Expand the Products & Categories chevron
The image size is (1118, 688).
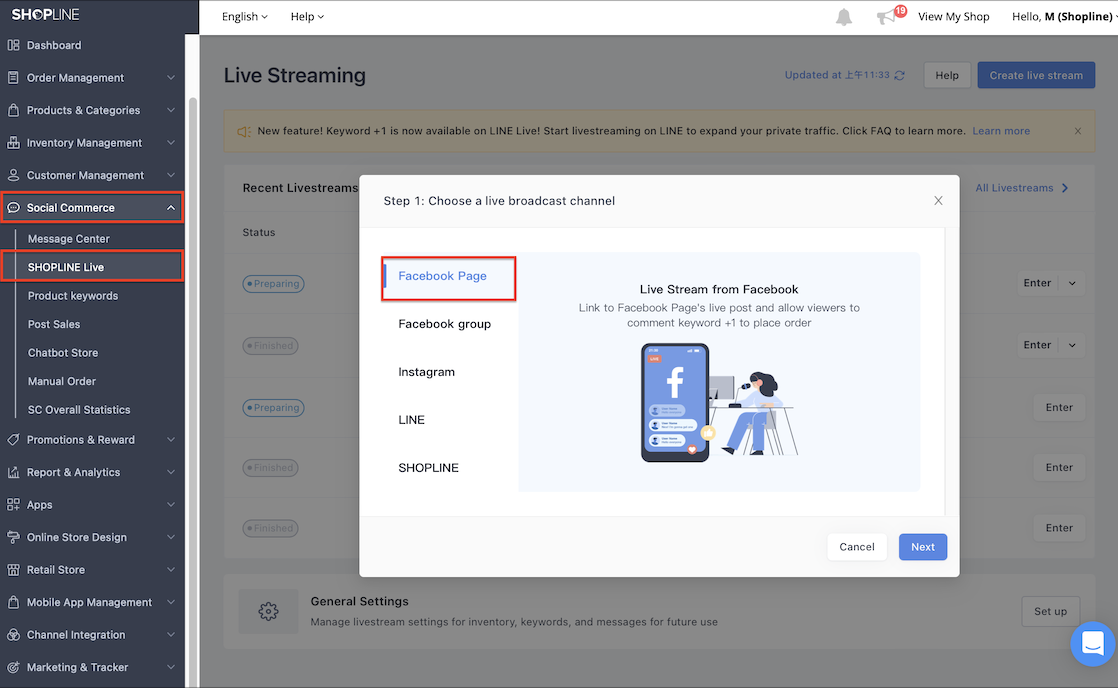pos(171,110)
